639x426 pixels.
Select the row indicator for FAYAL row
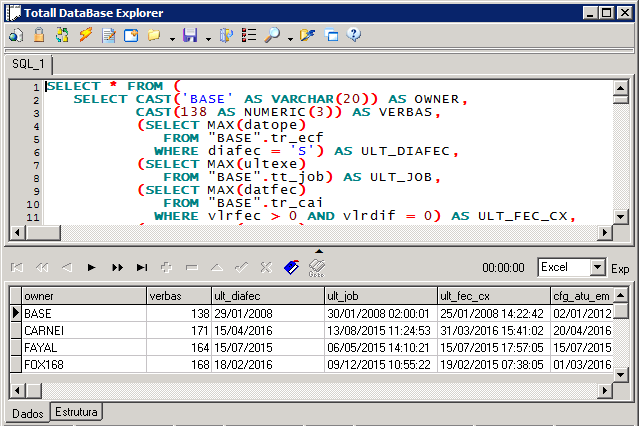pos(16,348)
